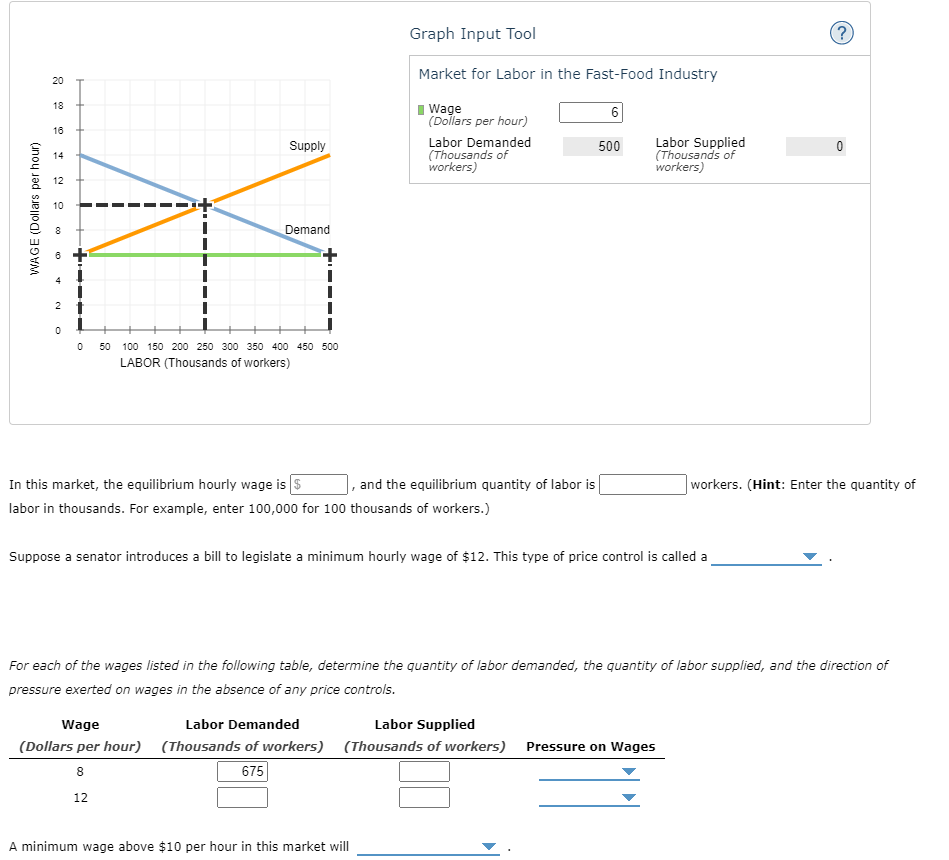Click the Labor Supplied blank for $8 wage
Screen dimensions: 949x860
[424, 771]
